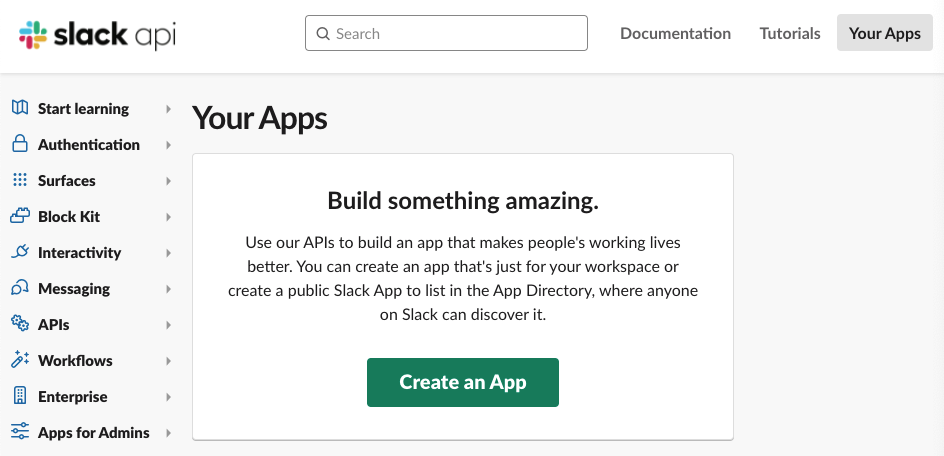Click the Slack API logo
This screenshot has width=944, height=456.
97,34
